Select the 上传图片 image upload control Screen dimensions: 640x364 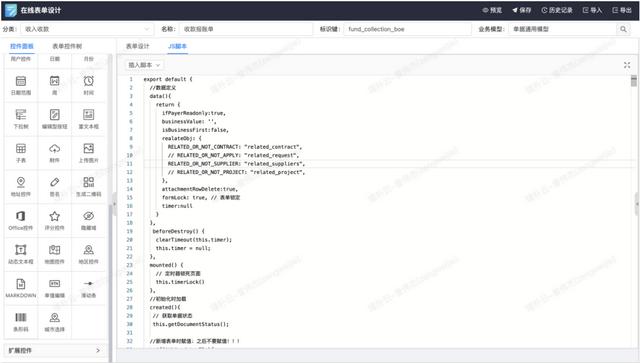89,153
